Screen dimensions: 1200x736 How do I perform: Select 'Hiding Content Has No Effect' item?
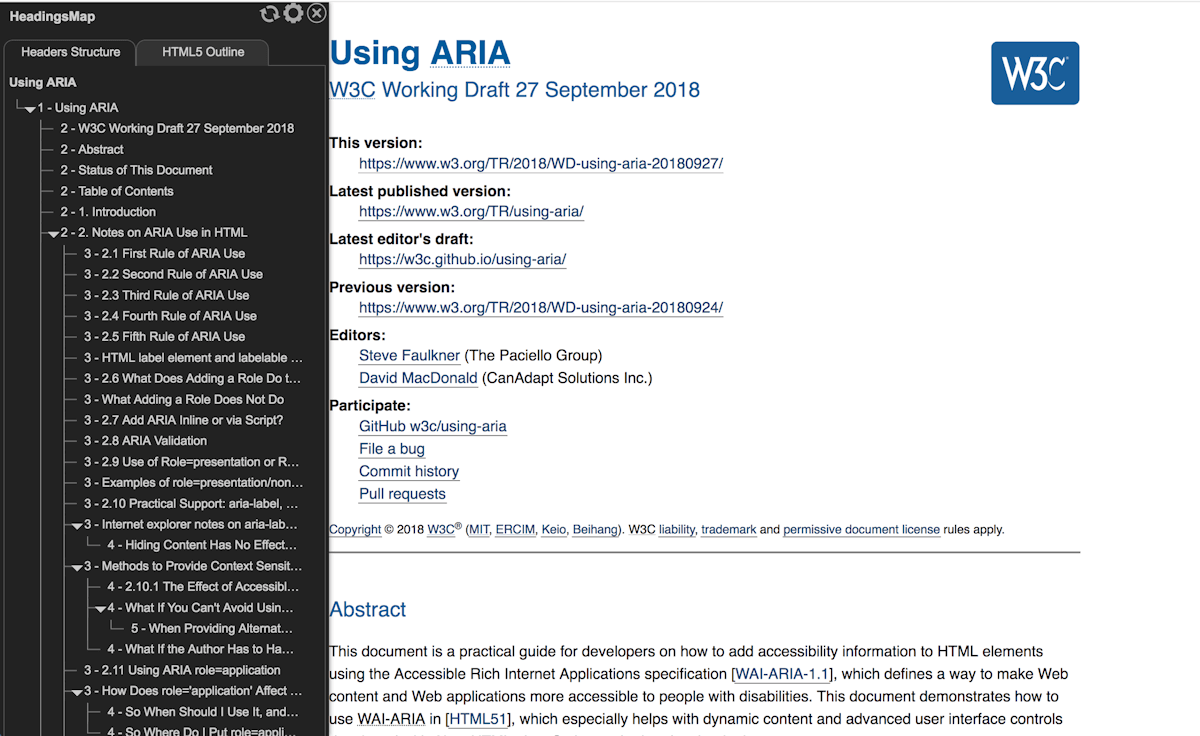click(202, 545)
